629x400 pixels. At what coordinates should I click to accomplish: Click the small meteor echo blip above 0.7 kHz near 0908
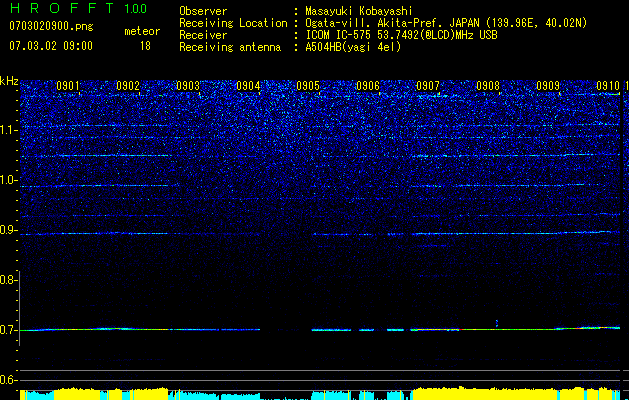coord(497,323)
